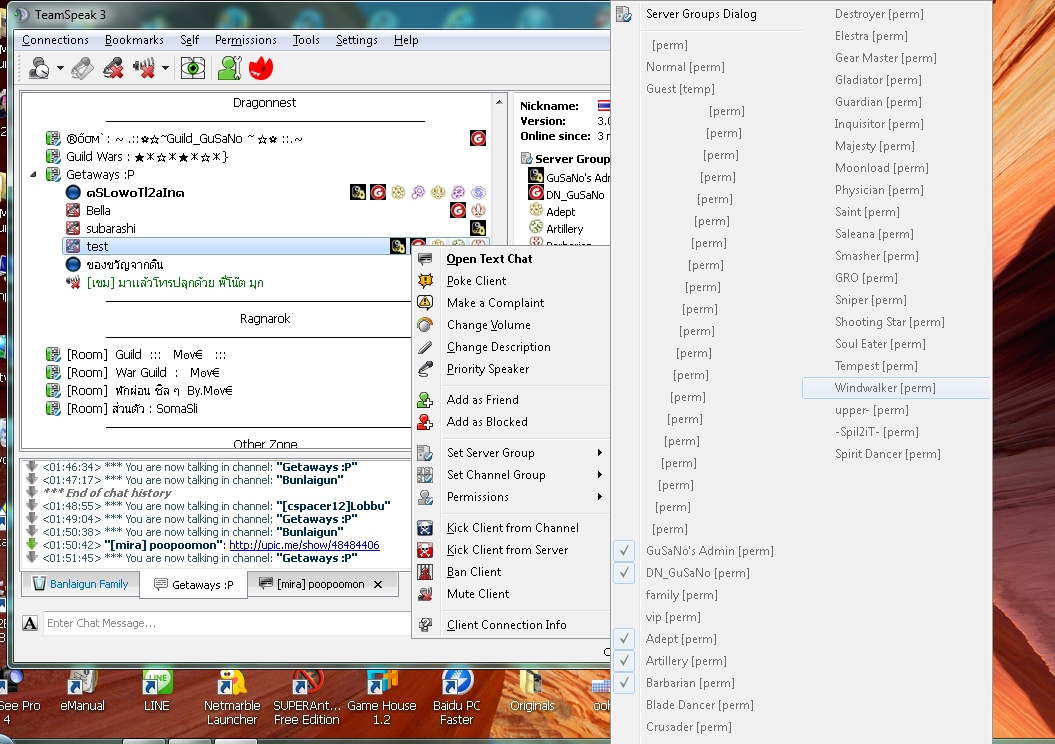Click the Client Connection Info icon
The height and width of the screenshot is (744, 1055).
pyautogui.click(x=425, y=625)
